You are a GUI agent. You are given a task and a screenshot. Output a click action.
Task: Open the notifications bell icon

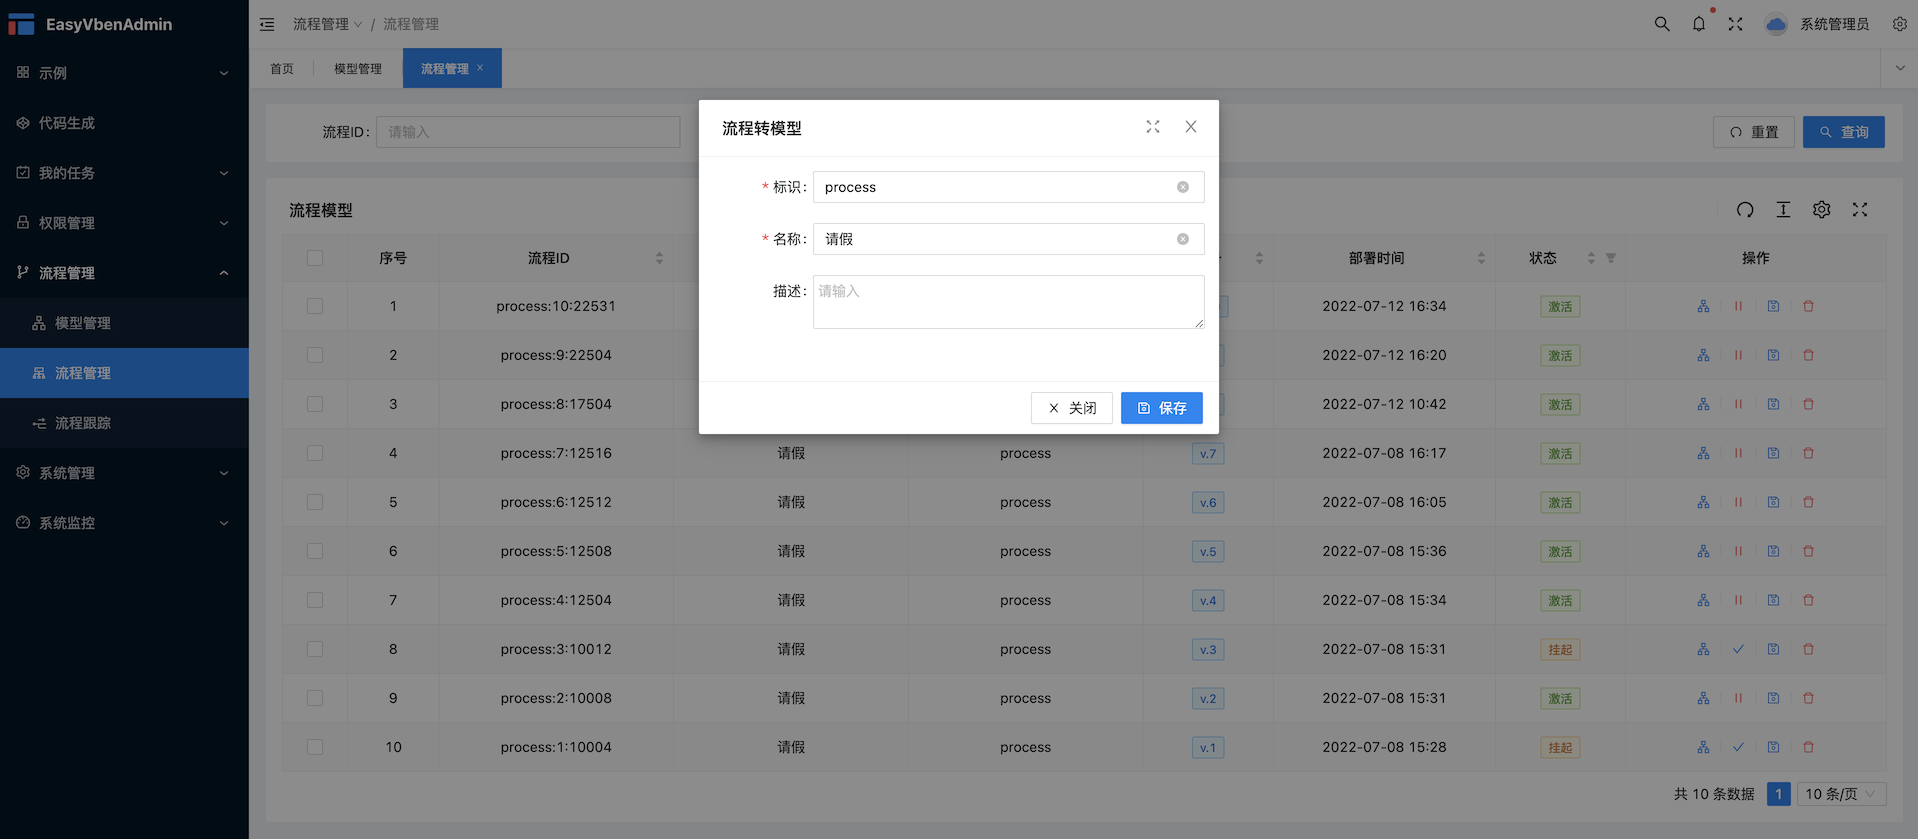[1699, 24]
